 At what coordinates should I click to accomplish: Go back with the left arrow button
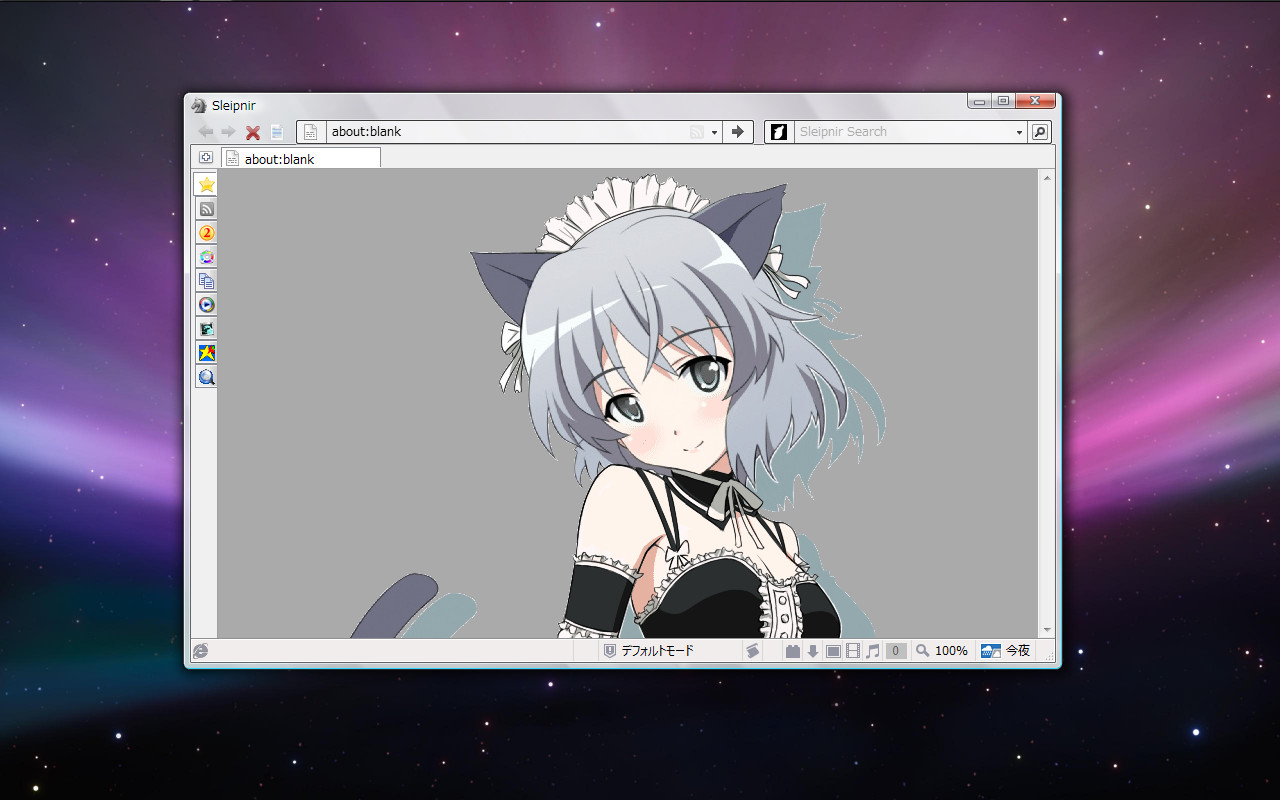click(206, 132)
